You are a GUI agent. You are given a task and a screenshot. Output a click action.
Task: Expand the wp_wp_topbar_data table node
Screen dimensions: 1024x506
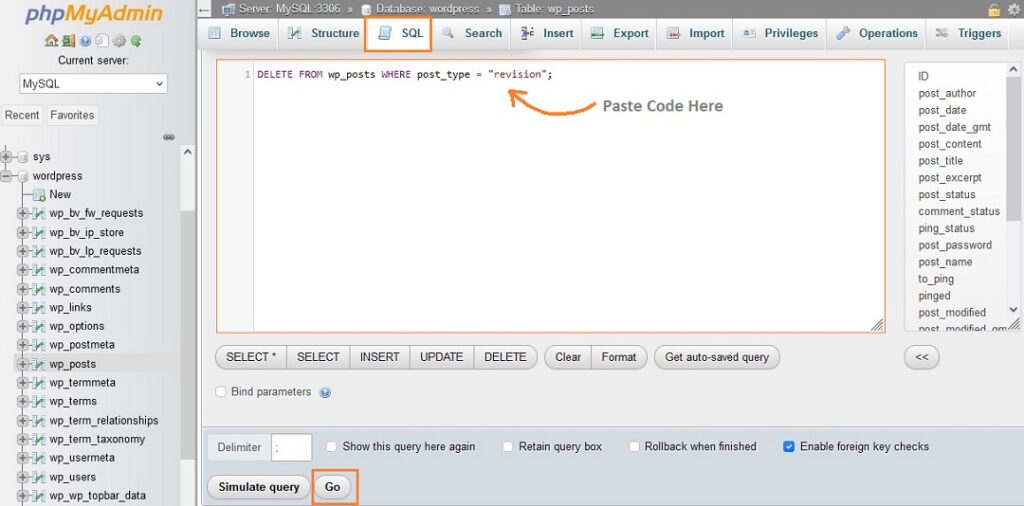[23, 496]
